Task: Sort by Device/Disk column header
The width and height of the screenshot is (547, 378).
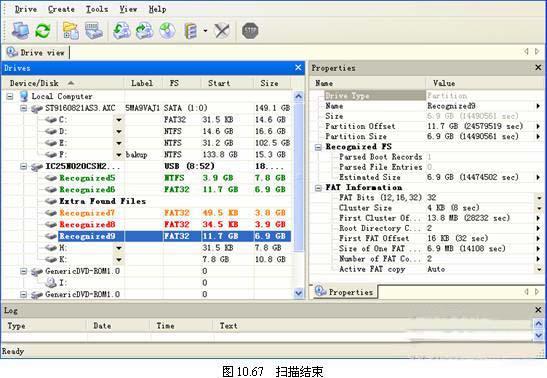Action: tap(63, 83)
